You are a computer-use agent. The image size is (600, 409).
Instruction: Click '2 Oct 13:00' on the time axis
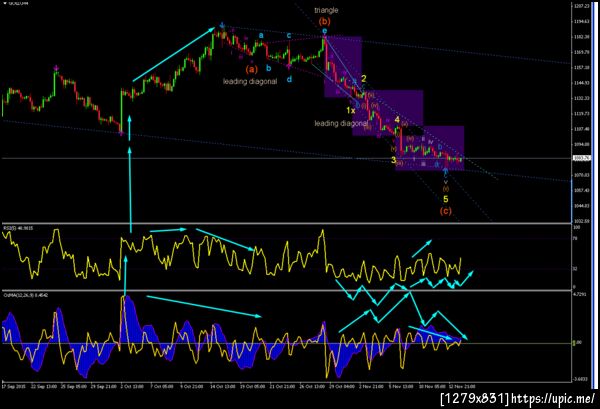pos(132,386)
